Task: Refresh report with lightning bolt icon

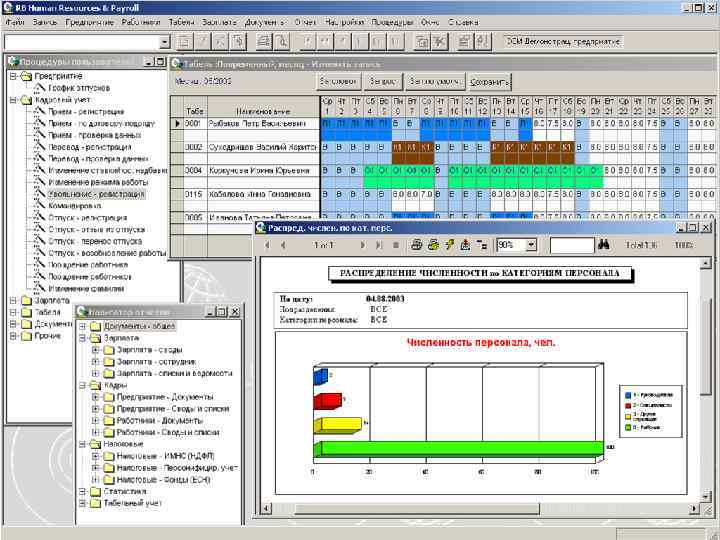Action: pyautogui.click(x=450, y=245)
